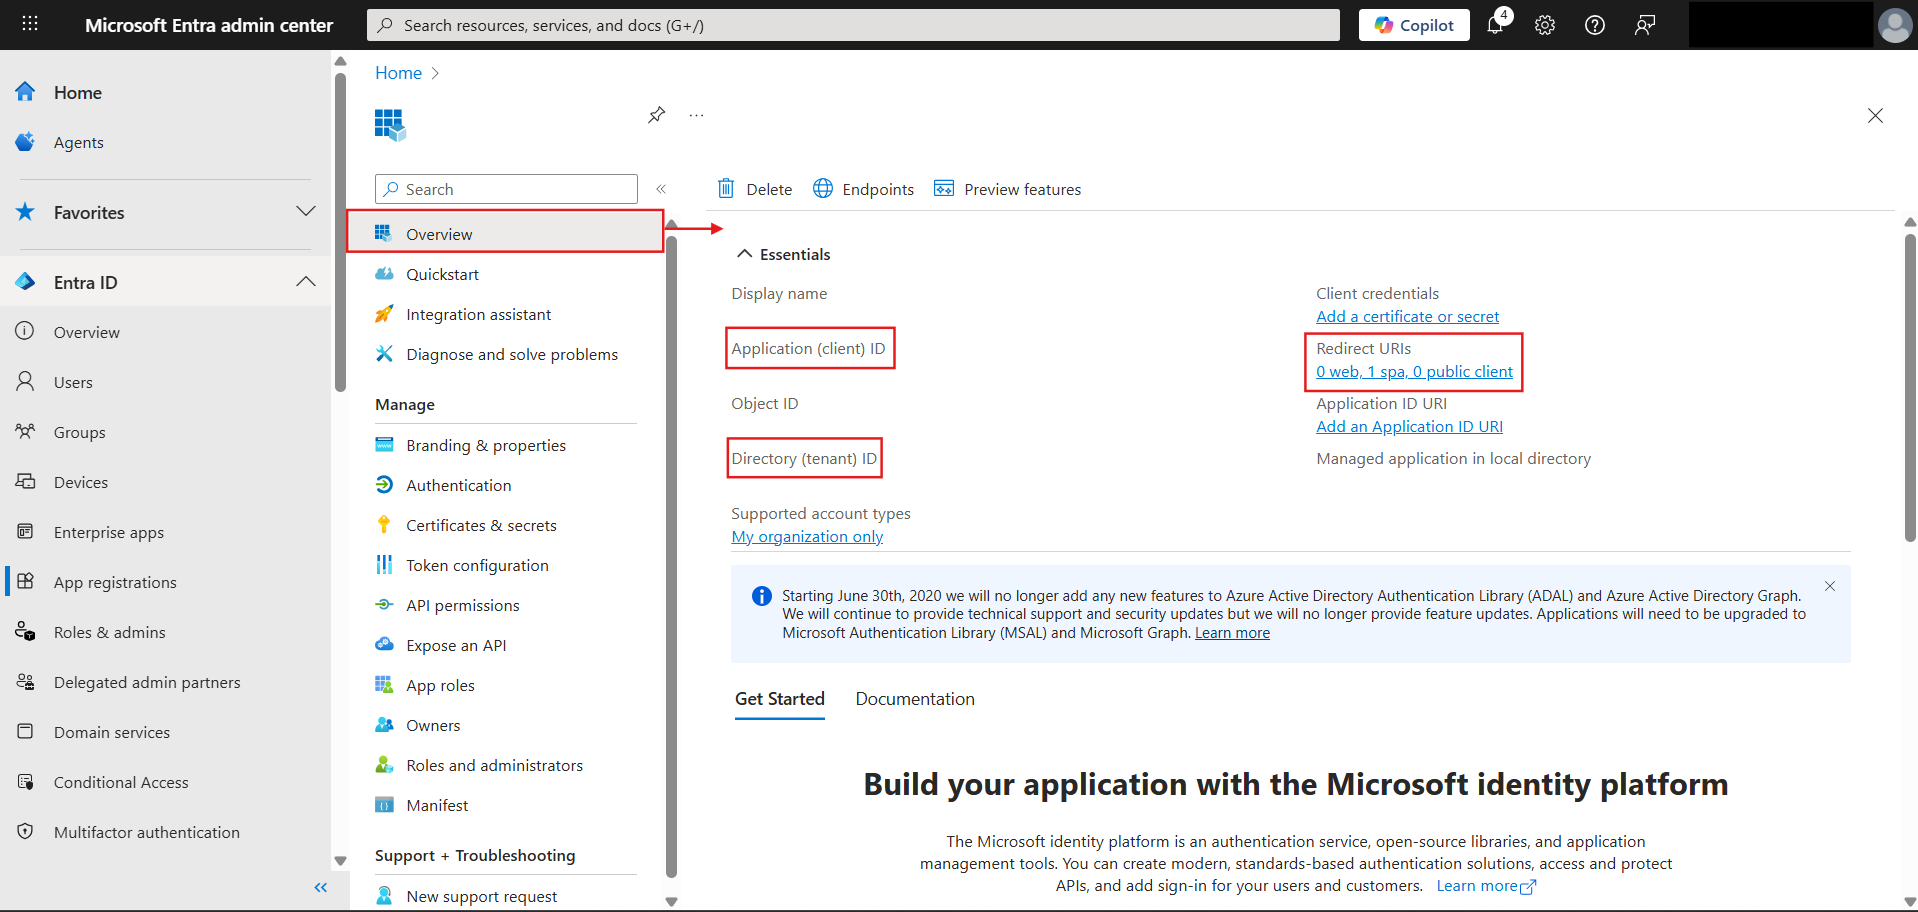Open the notifications bell icon
This screenshot has height=912, width=1918.
coord(1495,25)
